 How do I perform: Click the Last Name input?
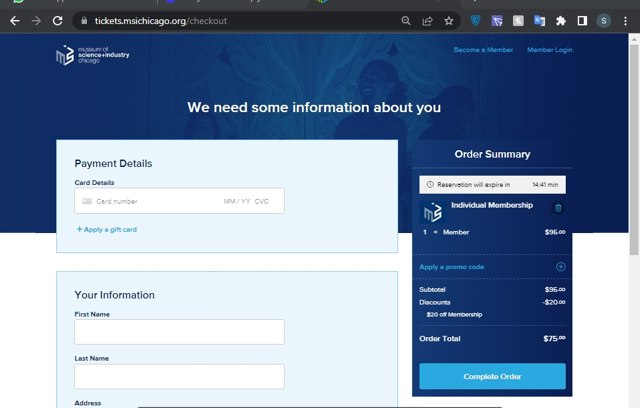[179, 376]
